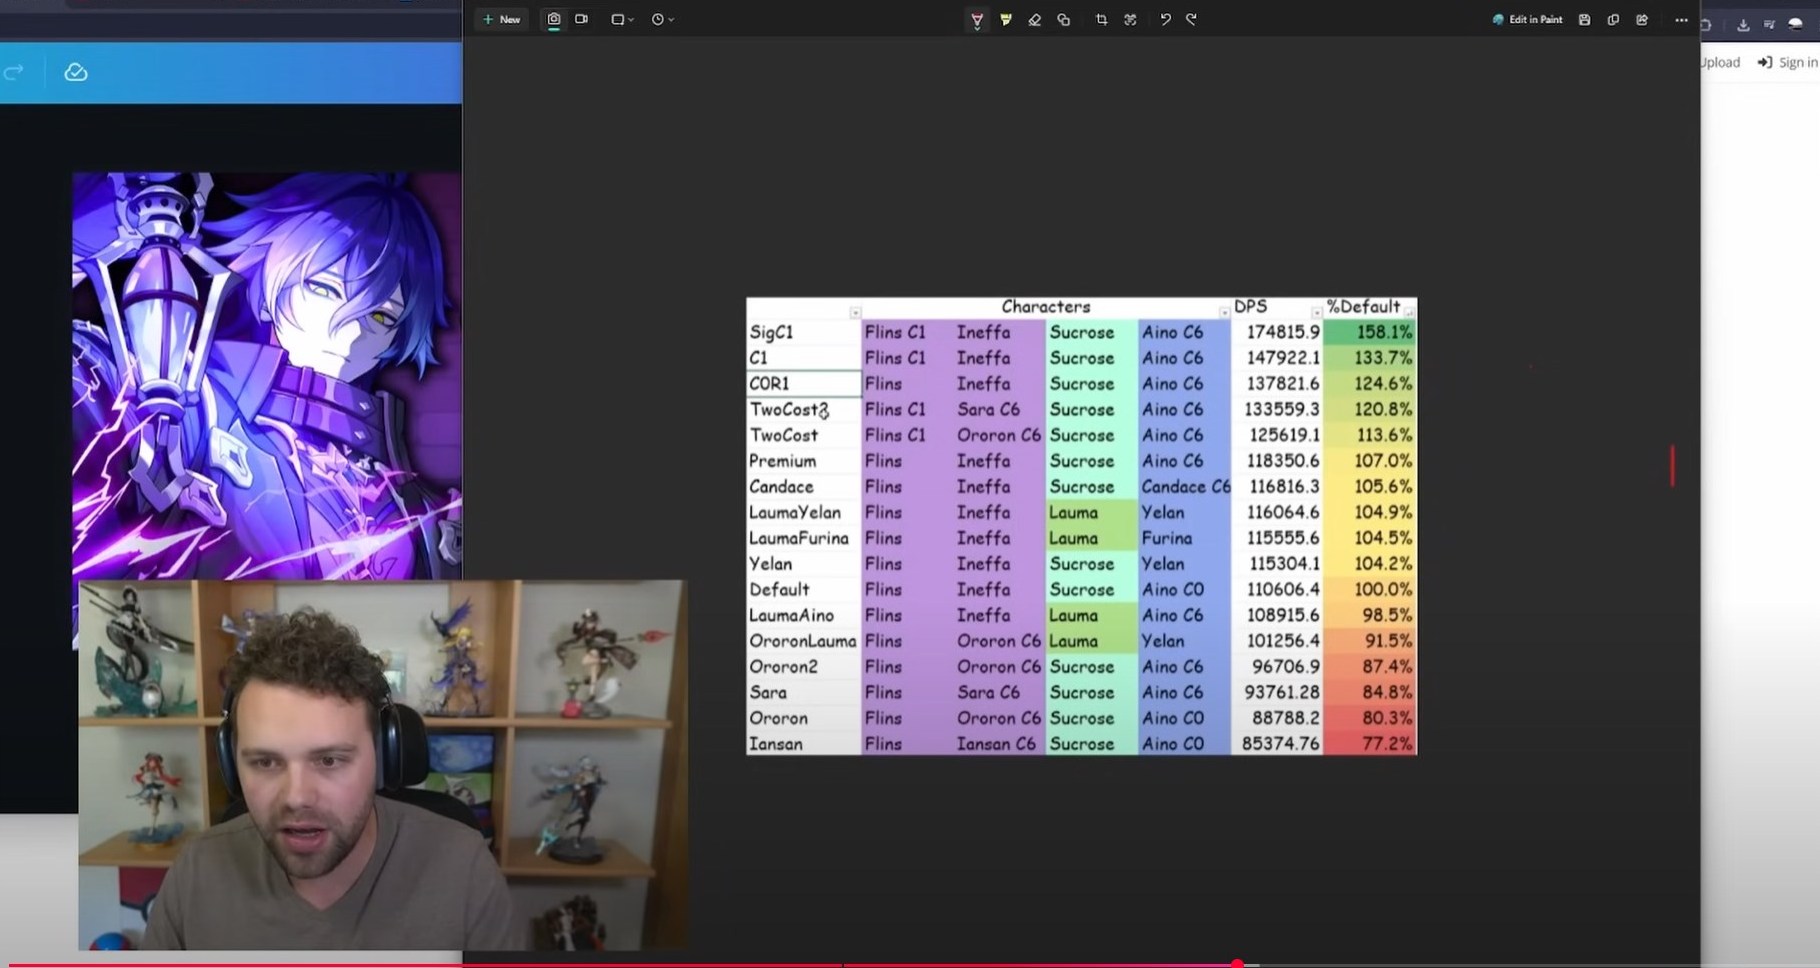The width and height of the screenshot is (1820, 968).
Task: Open the snip with Edit in Paint
Action: click(x=1527, y=20)
